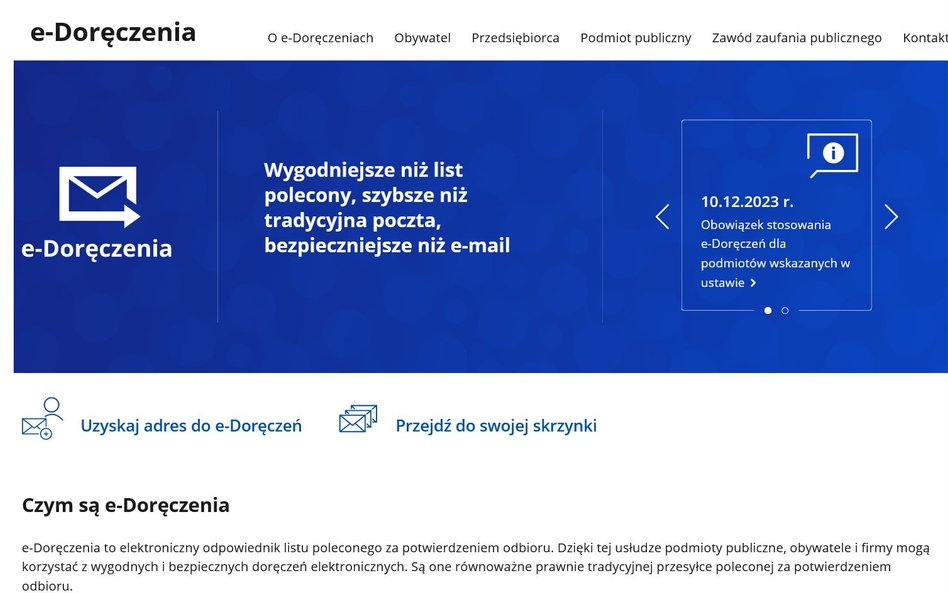Click the Czym są e-Doręczenia heading
This screenshot has width=948, height=593.
point(126,505)
